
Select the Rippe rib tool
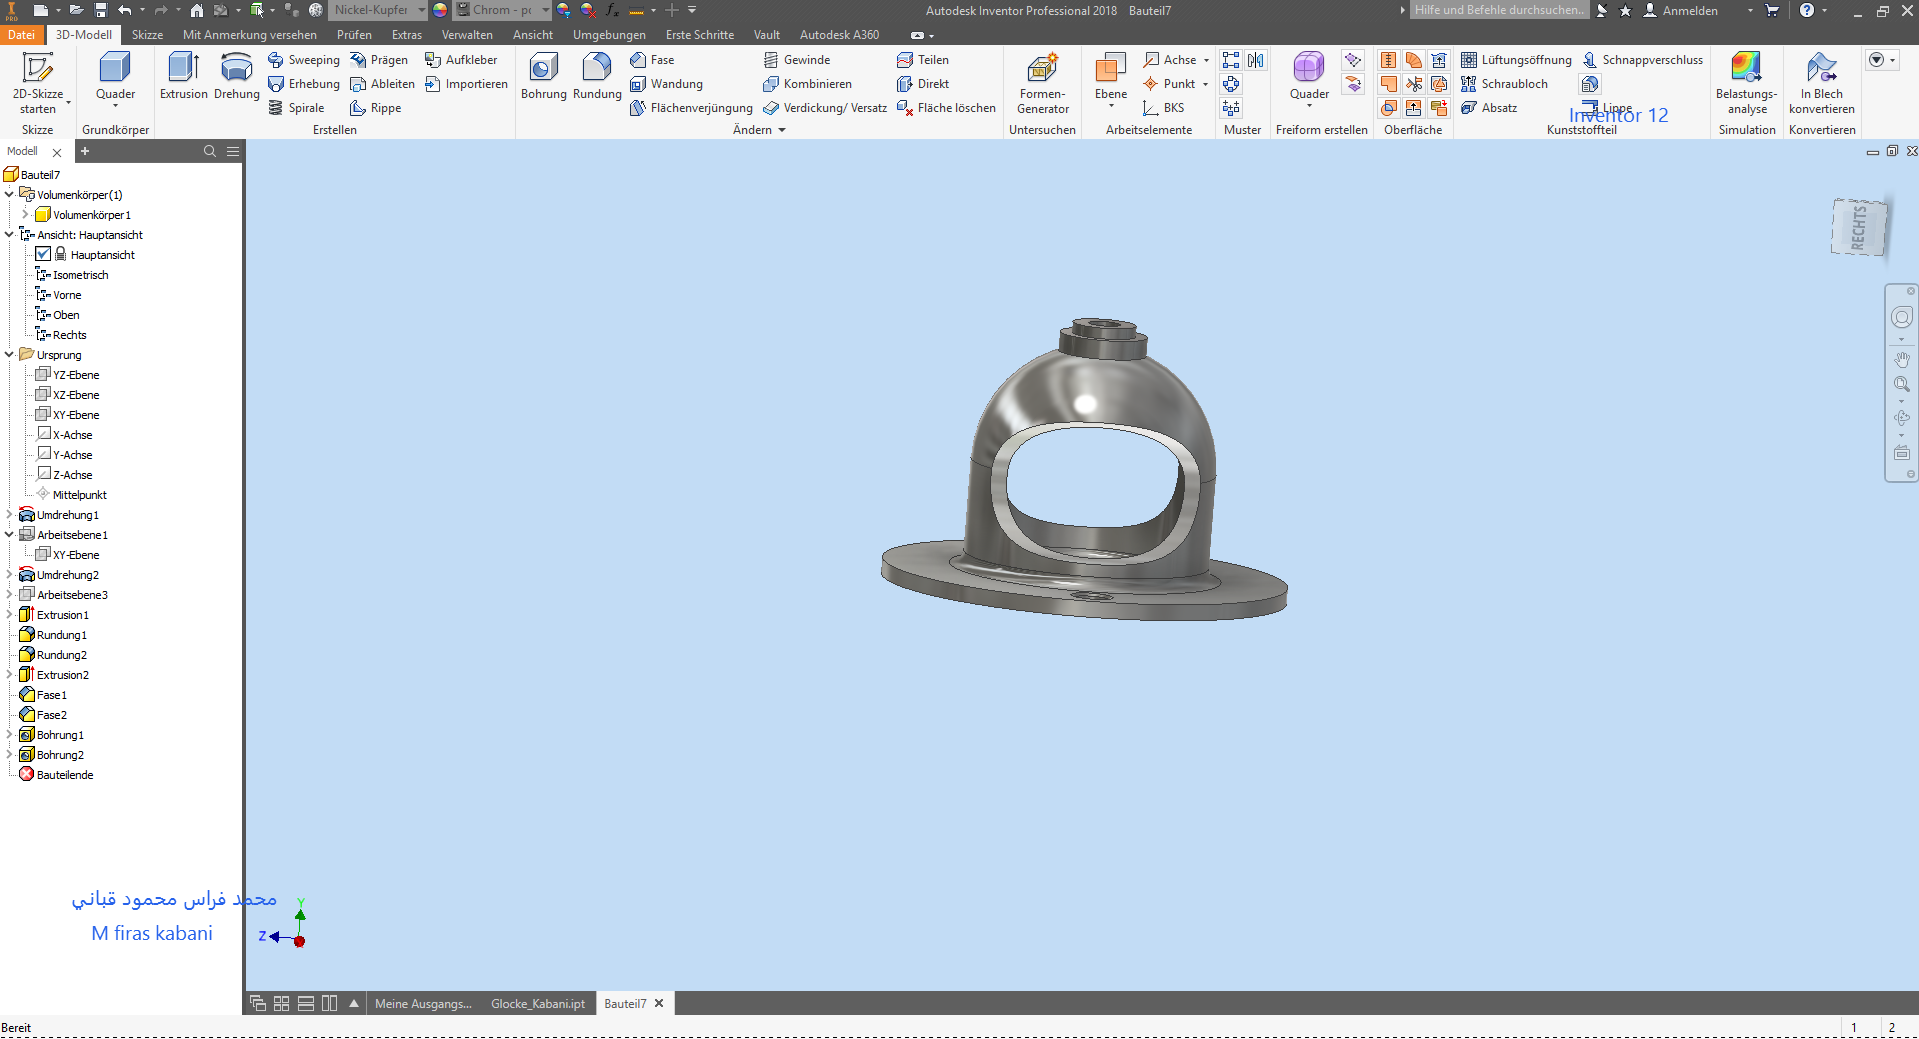click(375, 108)
